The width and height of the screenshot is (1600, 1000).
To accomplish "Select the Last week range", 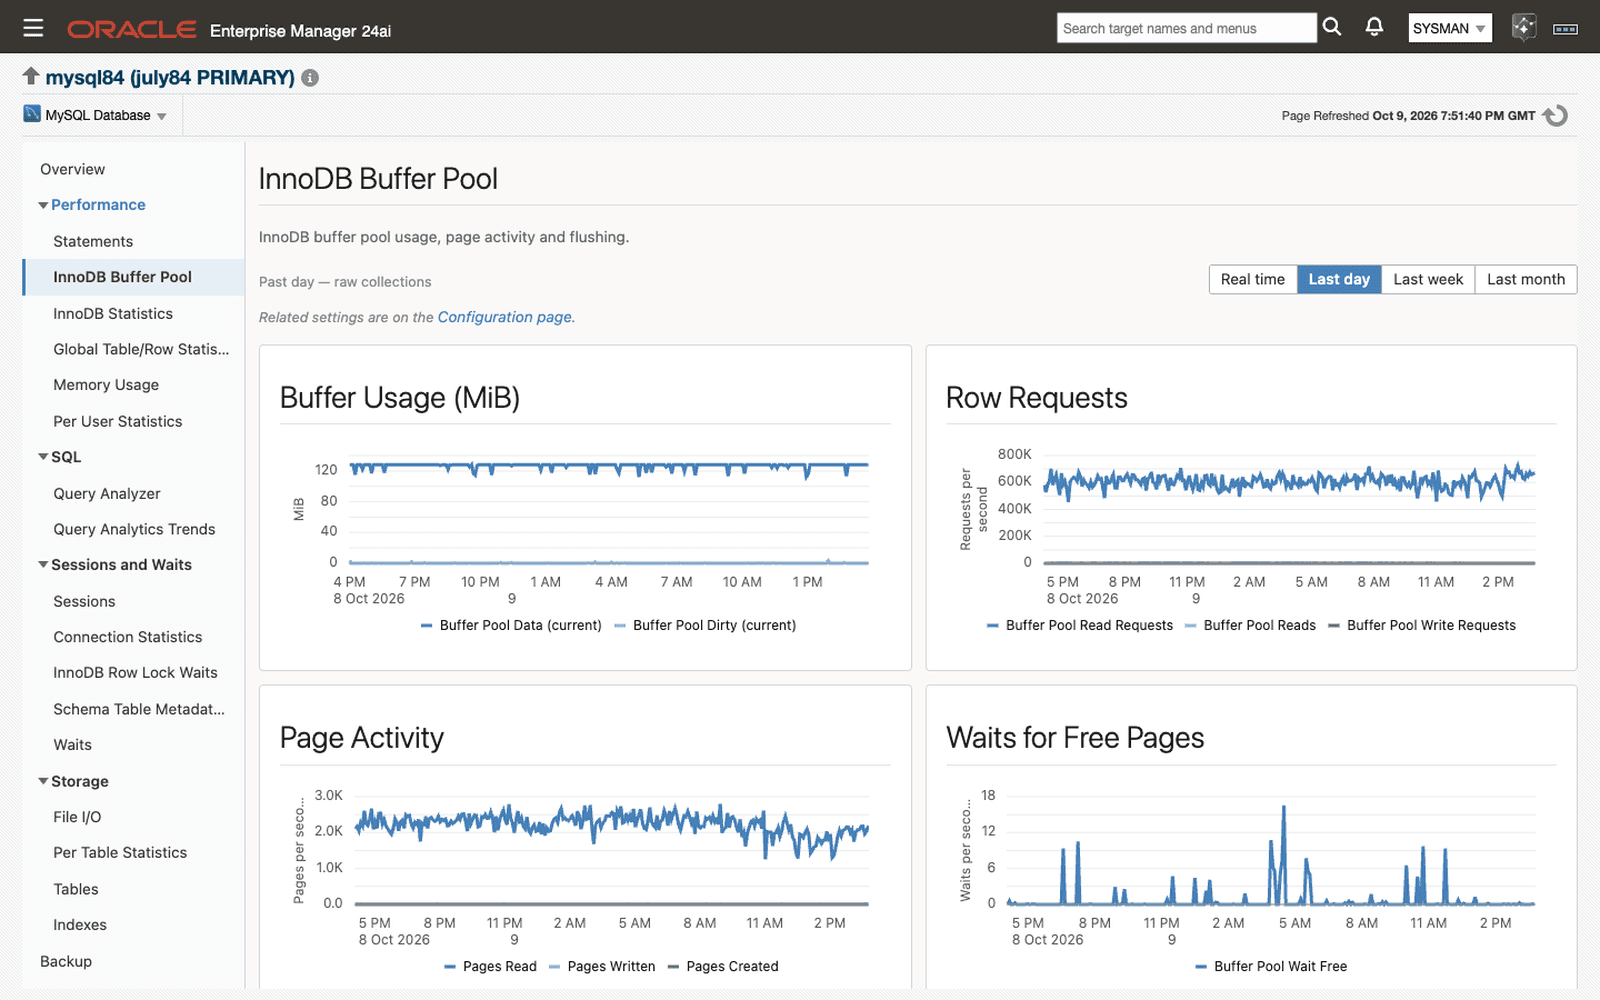I will click(1428, 279).
